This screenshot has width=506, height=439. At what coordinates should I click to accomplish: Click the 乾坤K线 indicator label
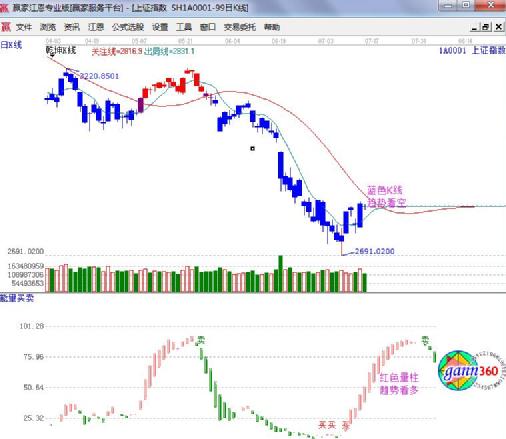click(61, 50)
